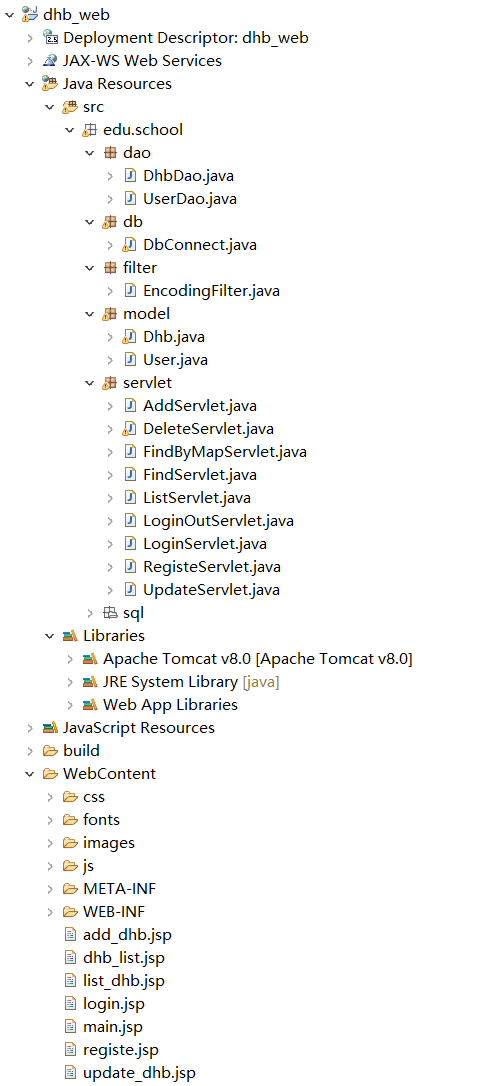The height and width of the screenshot is (1086, 502).
Task: Select LoginServlet.java in the tree
Action: pos(204,543)
